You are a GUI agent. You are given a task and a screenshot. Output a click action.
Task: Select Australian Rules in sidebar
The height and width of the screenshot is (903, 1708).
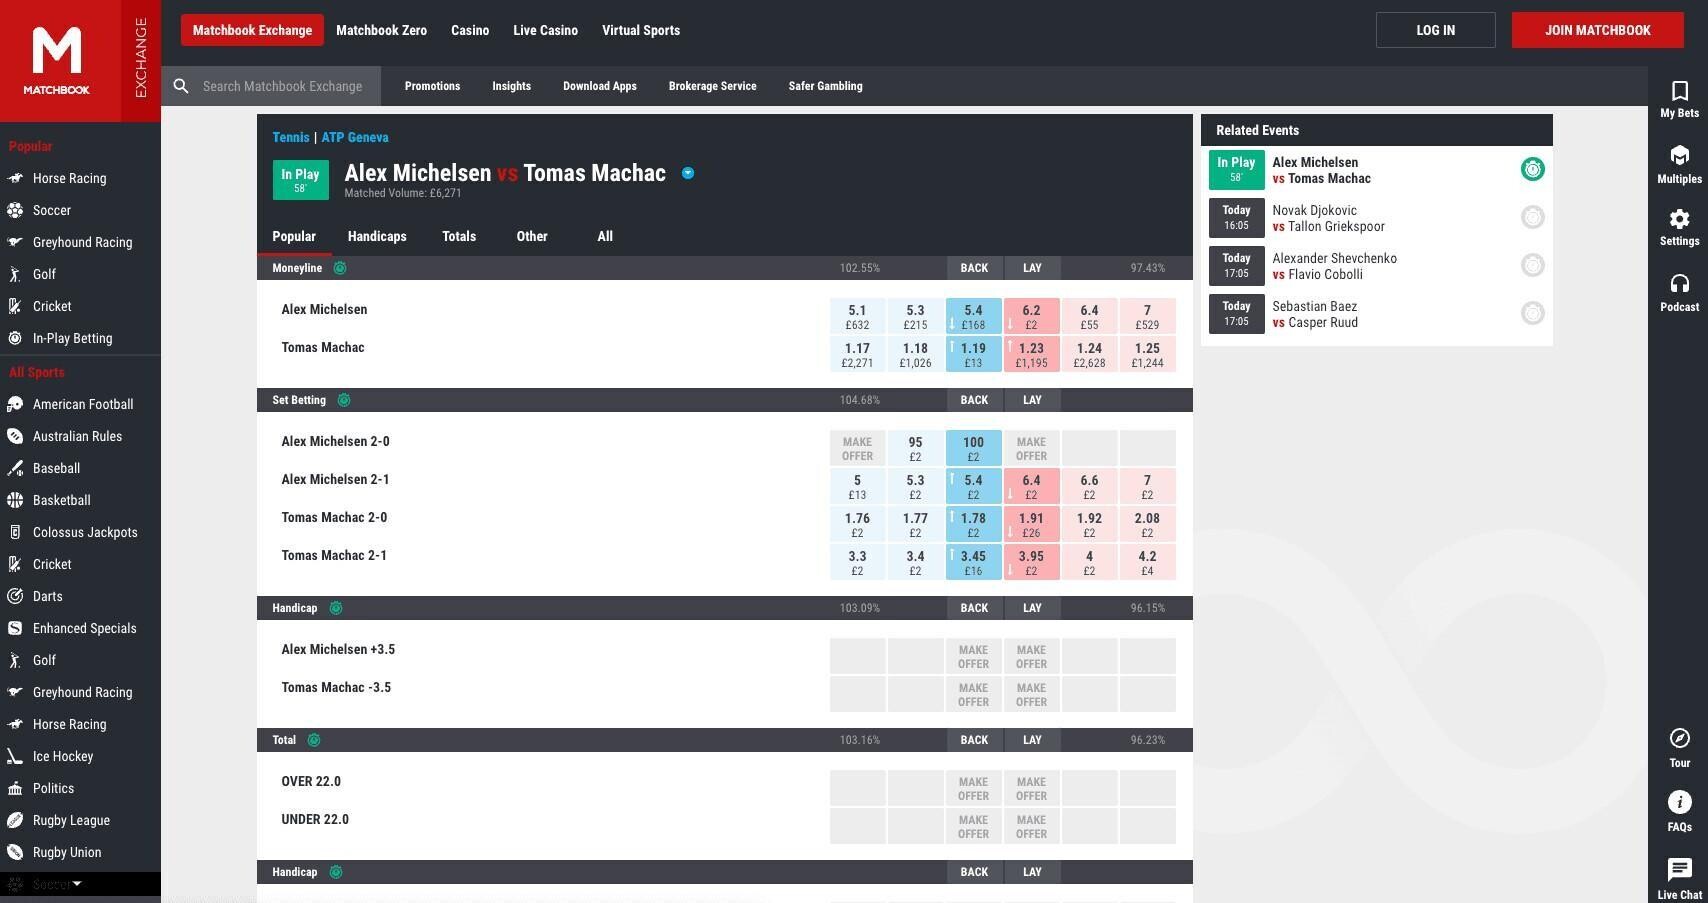coord(77,436)
